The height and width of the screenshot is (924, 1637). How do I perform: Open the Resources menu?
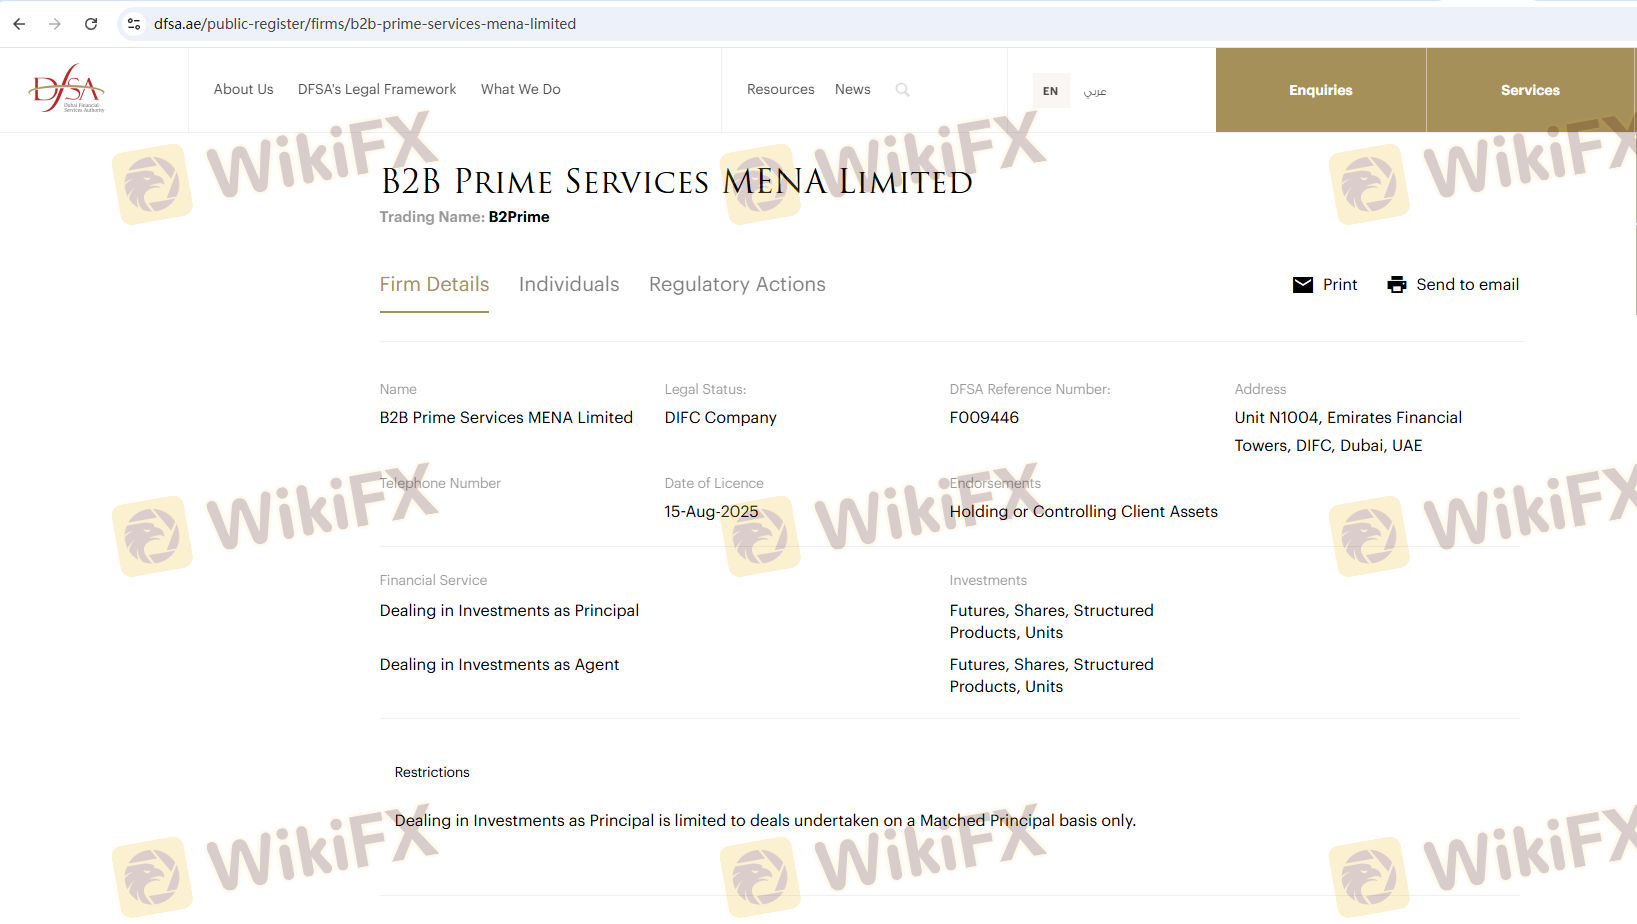[780, 90]
